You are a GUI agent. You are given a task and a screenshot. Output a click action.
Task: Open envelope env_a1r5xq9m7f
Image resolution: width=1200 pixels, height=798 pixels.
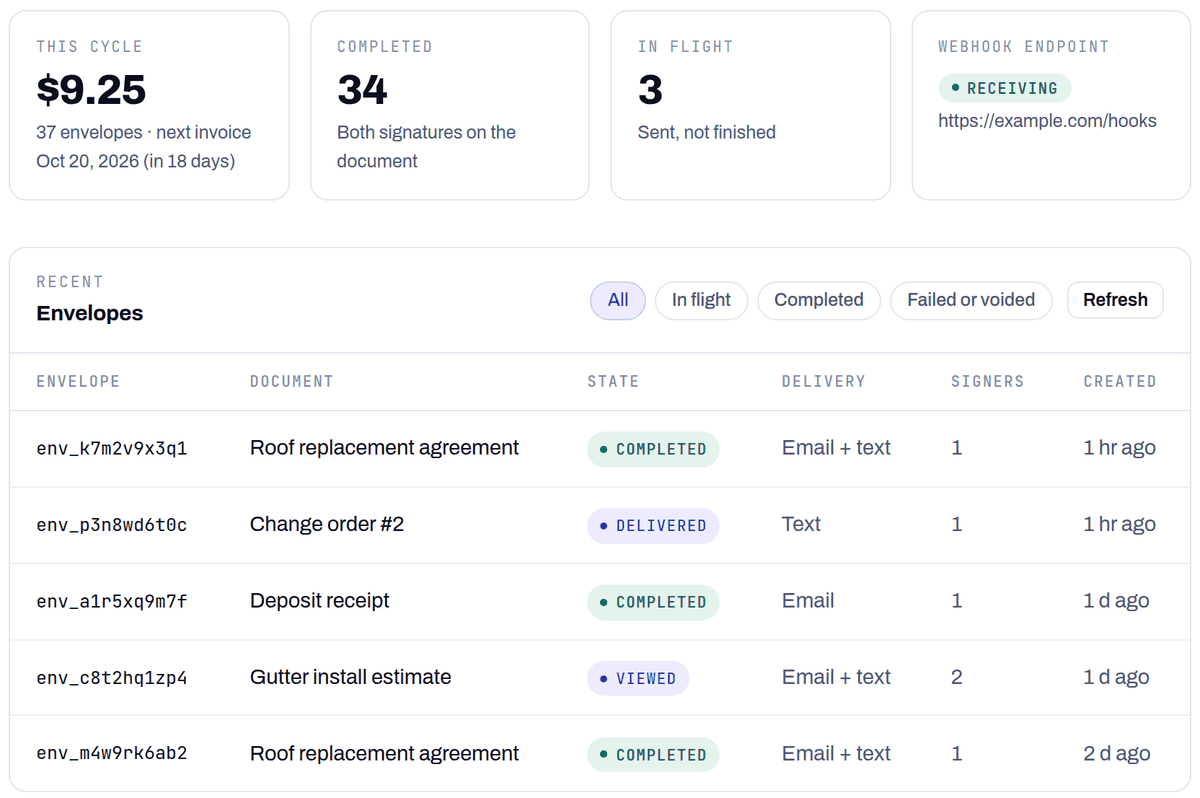pos(112,602)
